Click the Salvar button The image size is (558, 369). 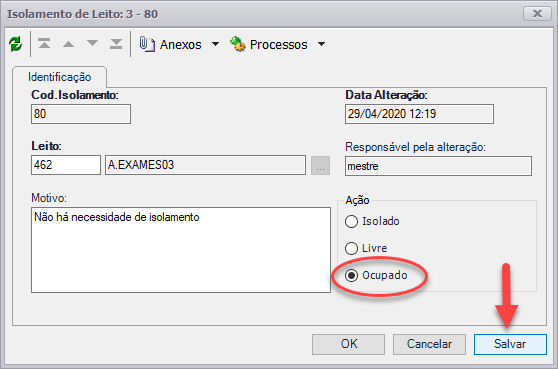[x=510, y=344]
